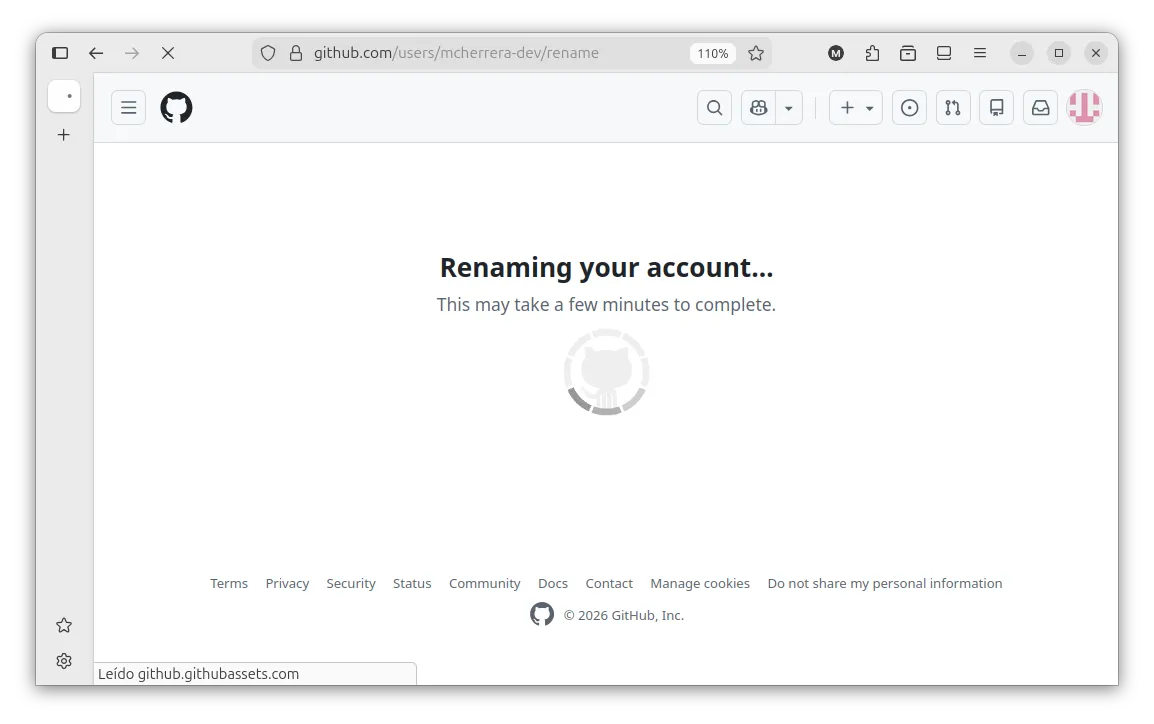
Task: Reset the 110% zoom level badge
Action: [x=712, y=53]
